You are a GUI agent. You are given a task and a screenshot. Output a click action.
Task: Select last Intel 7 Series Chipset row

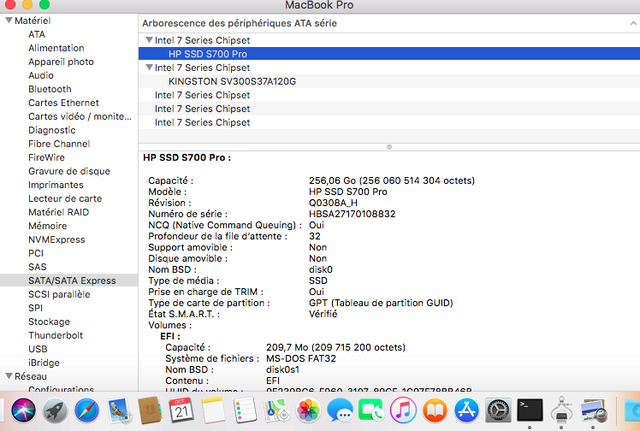click(x=389, y=122)
